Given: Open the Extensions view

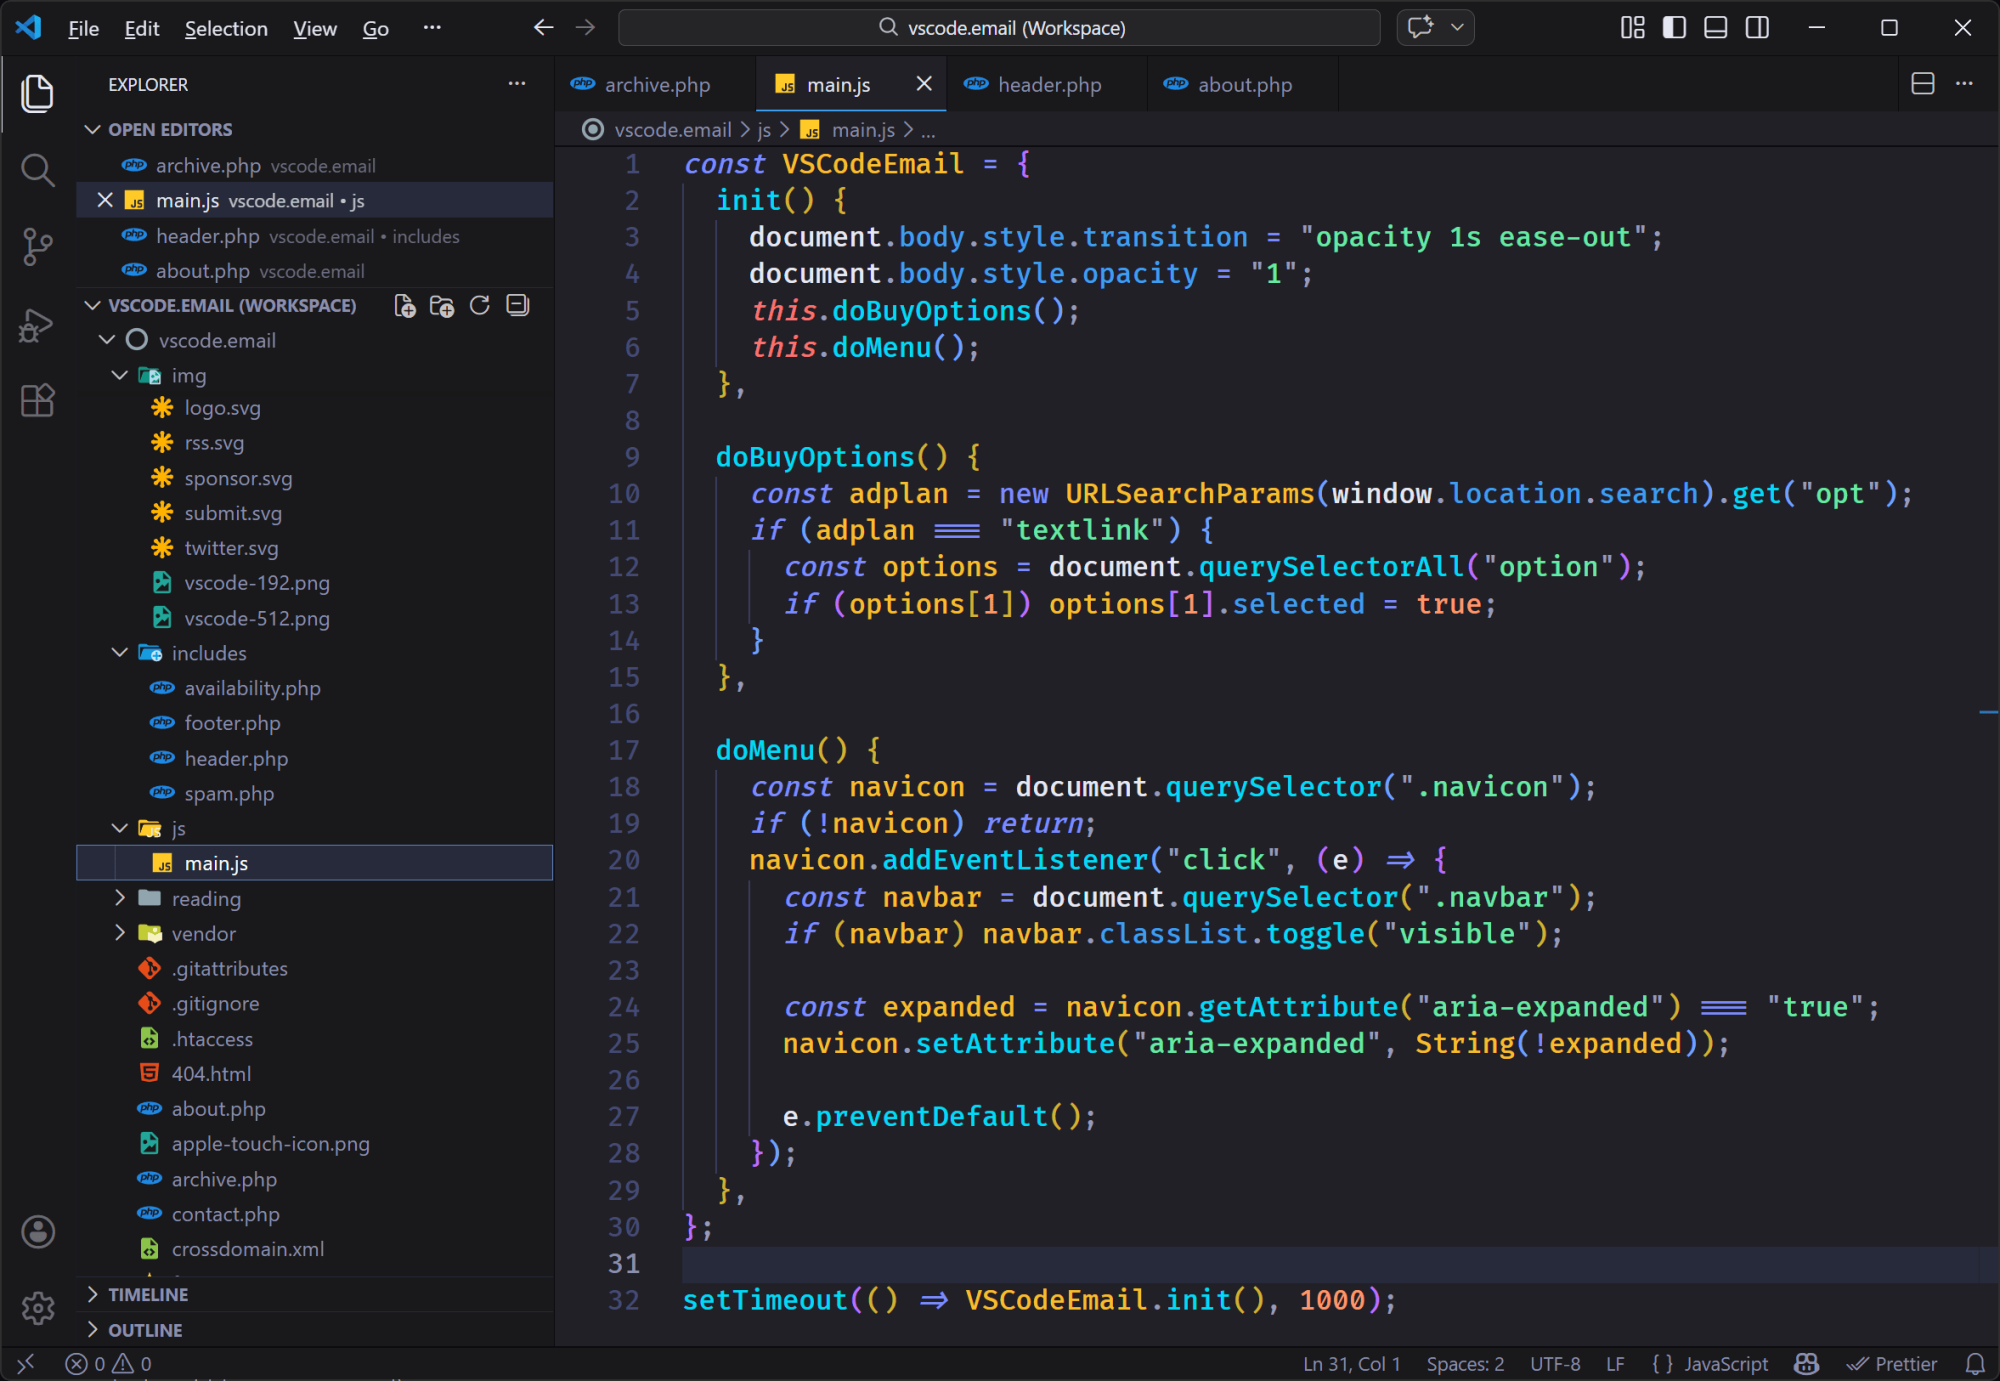Looking at the screenshot, I should point(37,400).
